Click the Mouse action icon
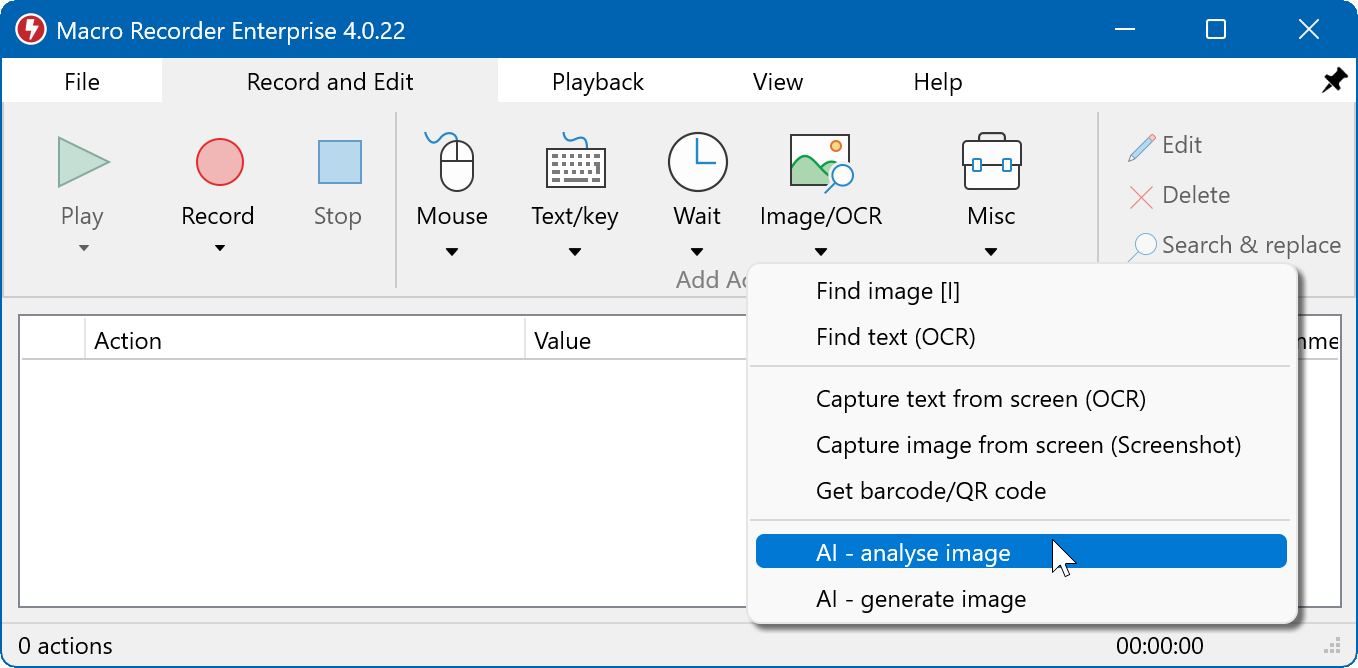Image resolution: width=1358 pixels, height=668 pixels. (x=452, y=162)
